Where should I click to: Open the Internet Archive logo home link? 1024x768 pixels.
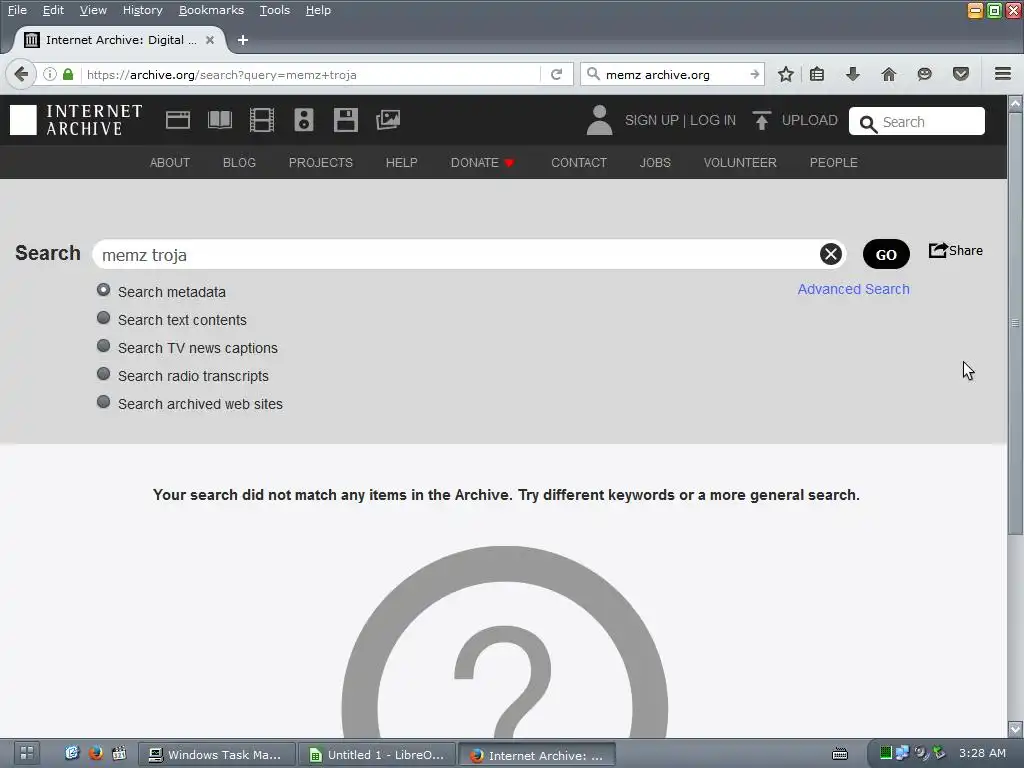coord(76,120)
